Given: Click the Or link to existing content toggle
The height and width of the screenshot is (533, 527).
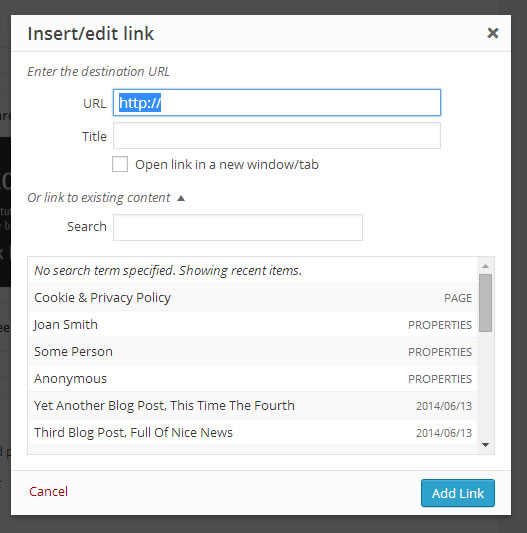Looking at the screenshot, I should pos(99,197).
